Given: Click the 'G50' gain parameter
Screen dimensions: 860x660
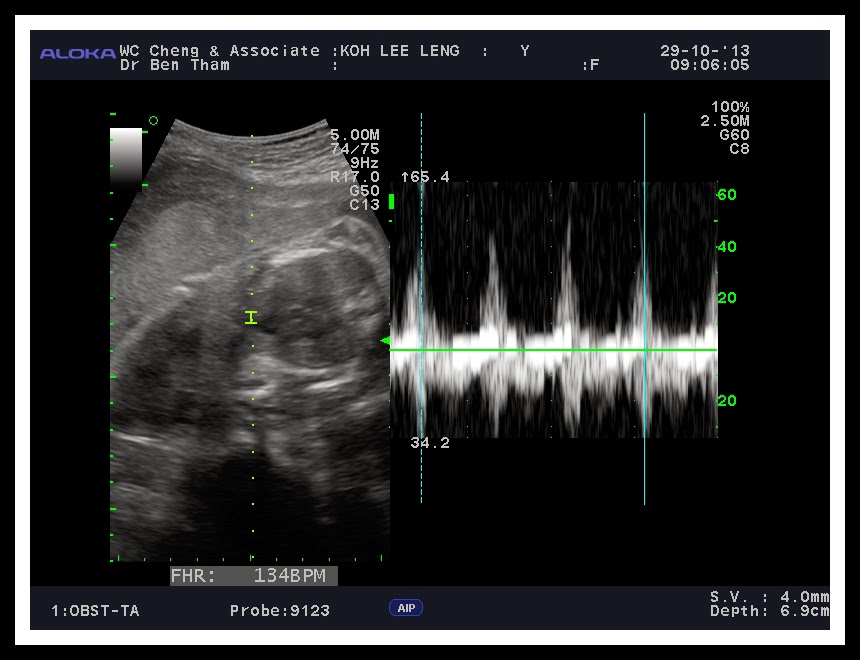Looking at the screenshot, I should (364, 191).
